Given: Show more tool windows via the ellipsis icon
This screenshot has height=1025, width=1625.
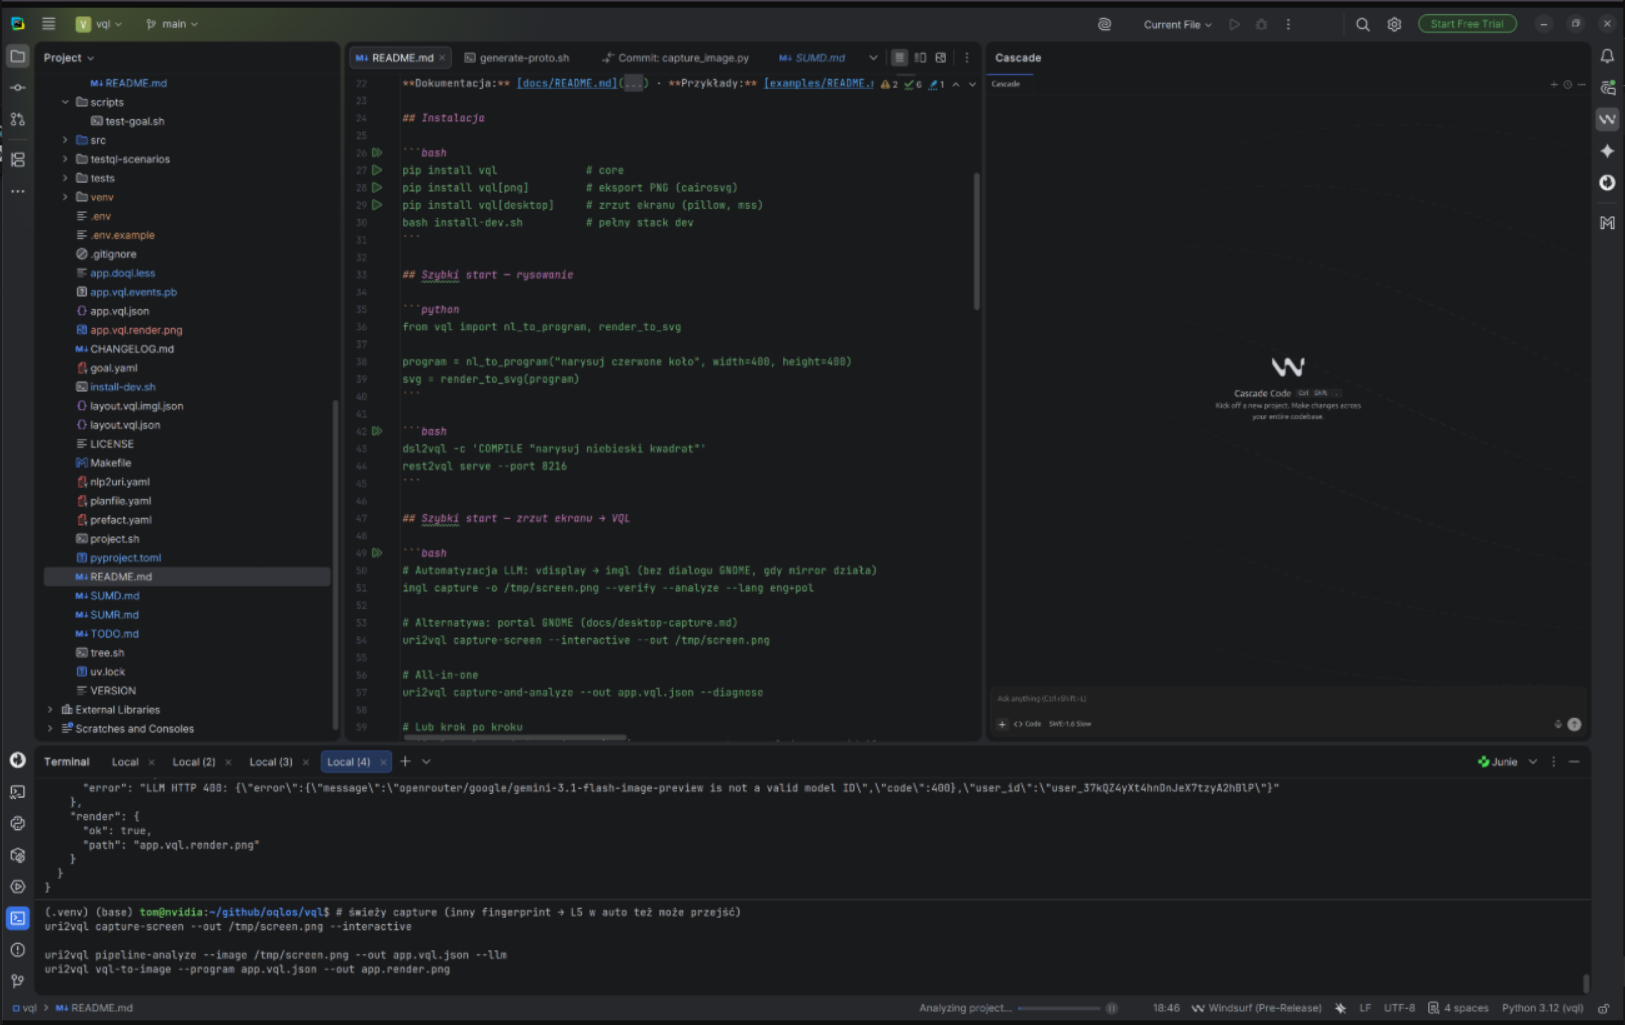Looking at the screenshot, I should tap(18, 191).
